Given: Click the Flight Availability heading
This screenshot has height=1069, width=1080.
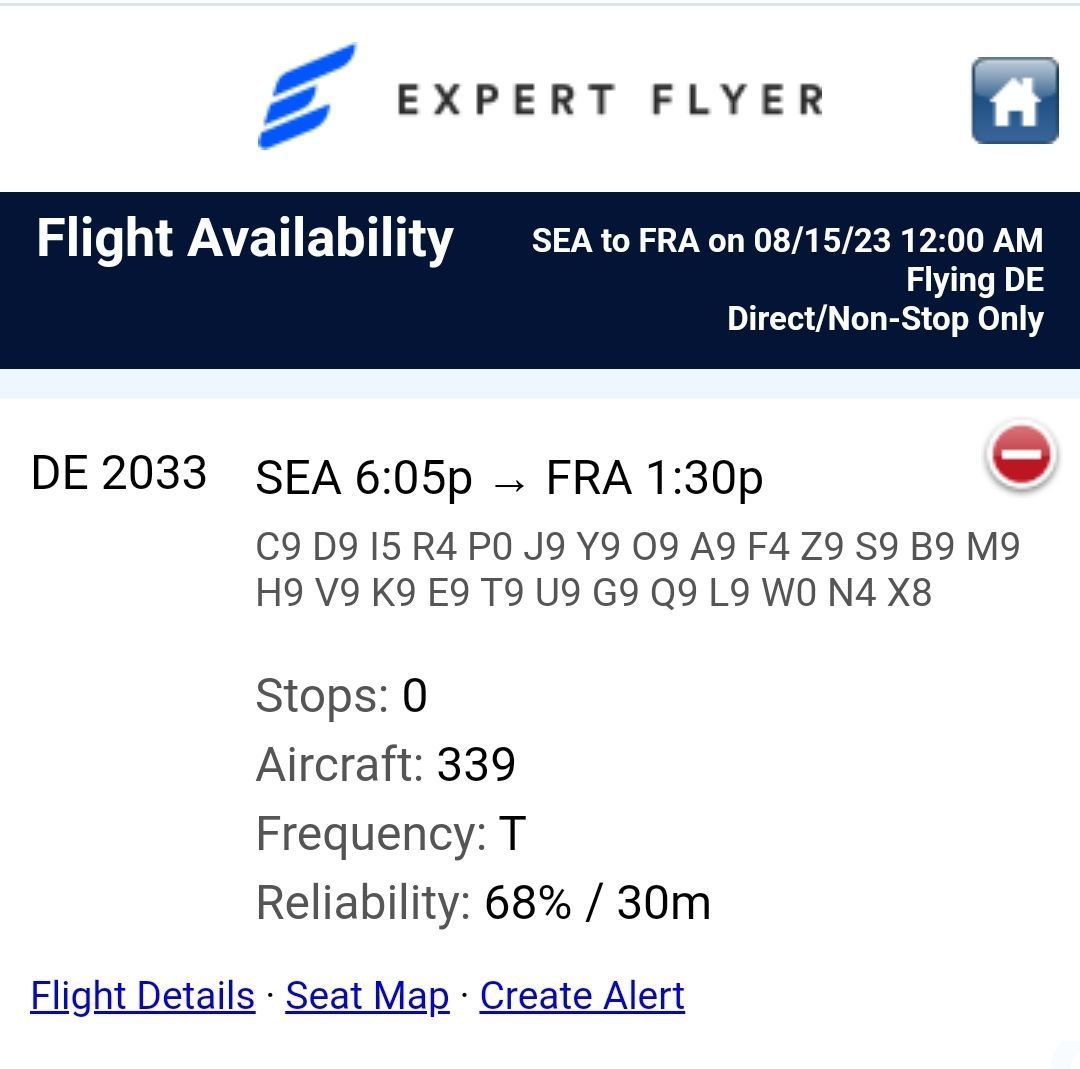Looking at the screenshot, I should point(245,240).
